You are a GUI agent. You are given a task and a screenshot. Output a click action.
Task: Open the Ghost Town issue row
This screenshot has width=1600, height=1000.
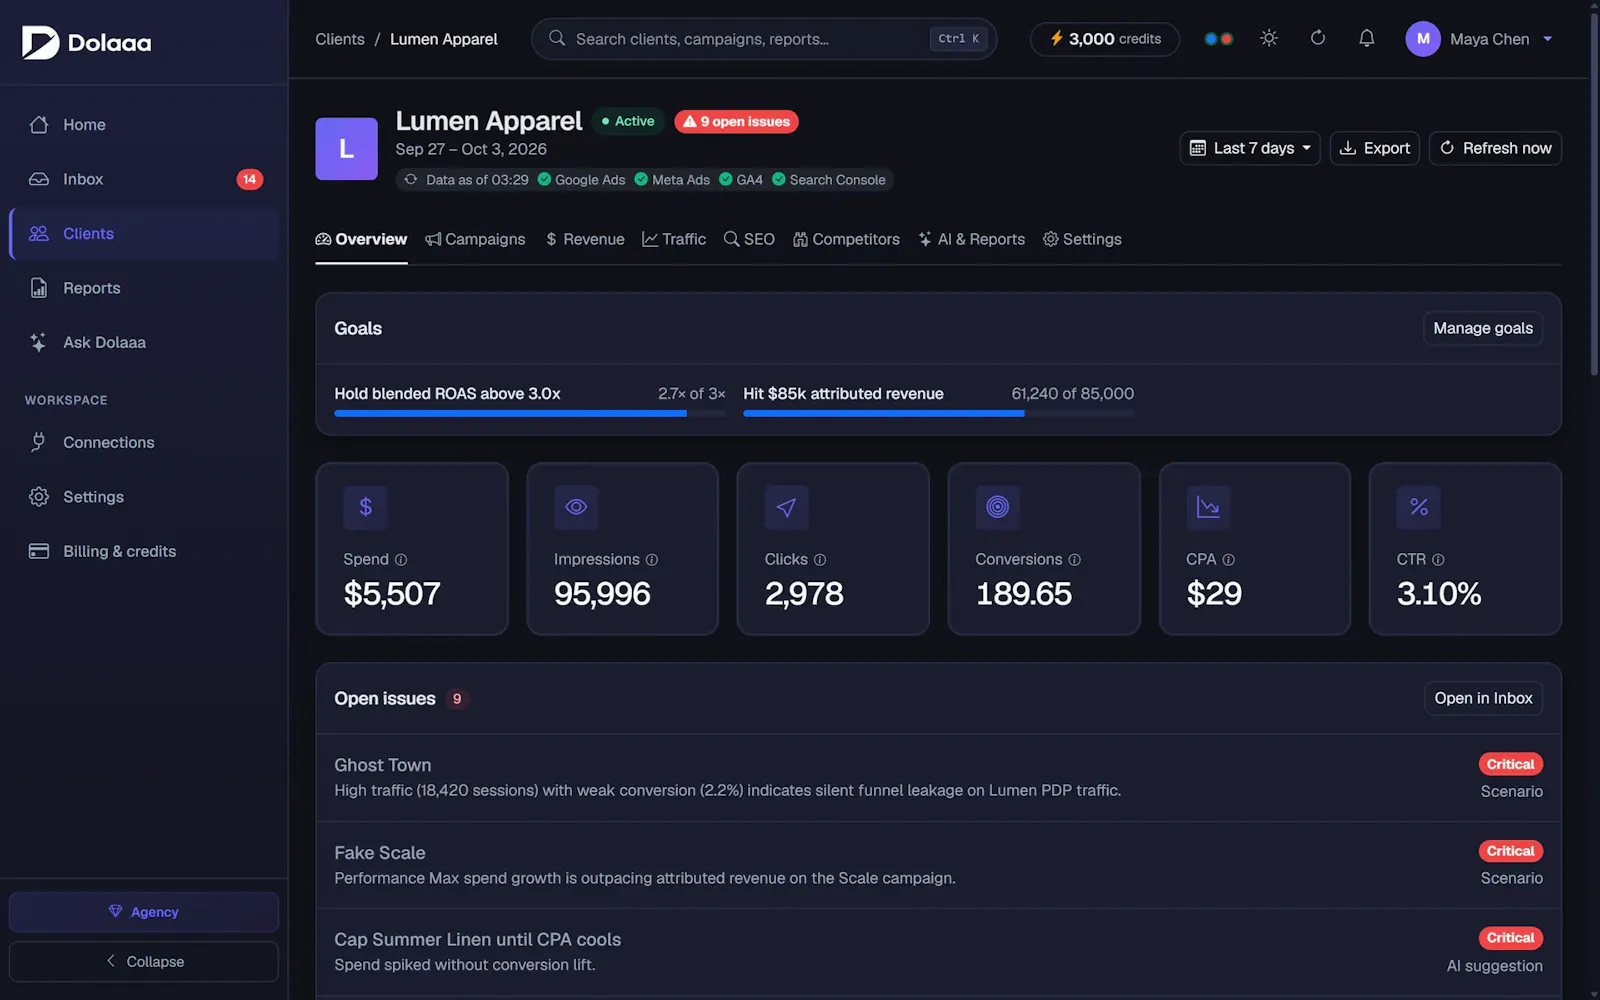938,778
